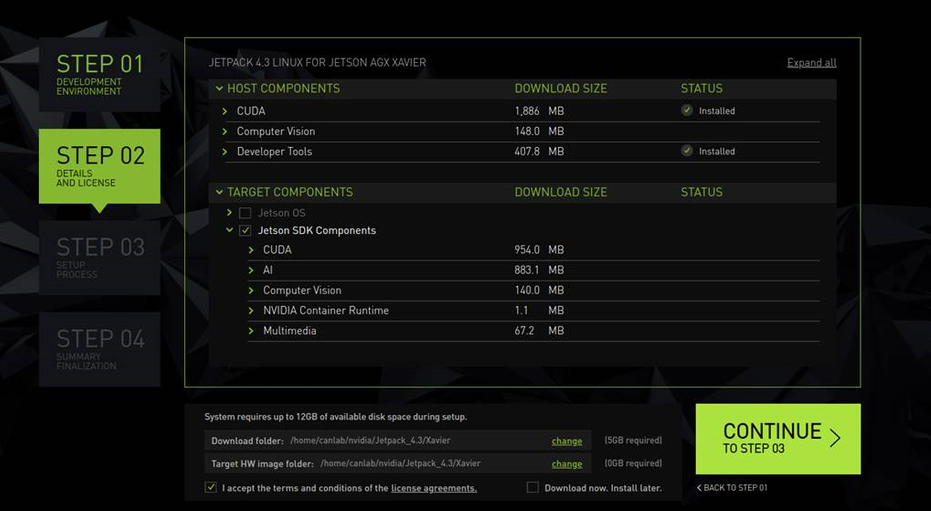This screenshot has width=931, height=511.
Task: Click the 148.0 MB download size
Action: 539,131
